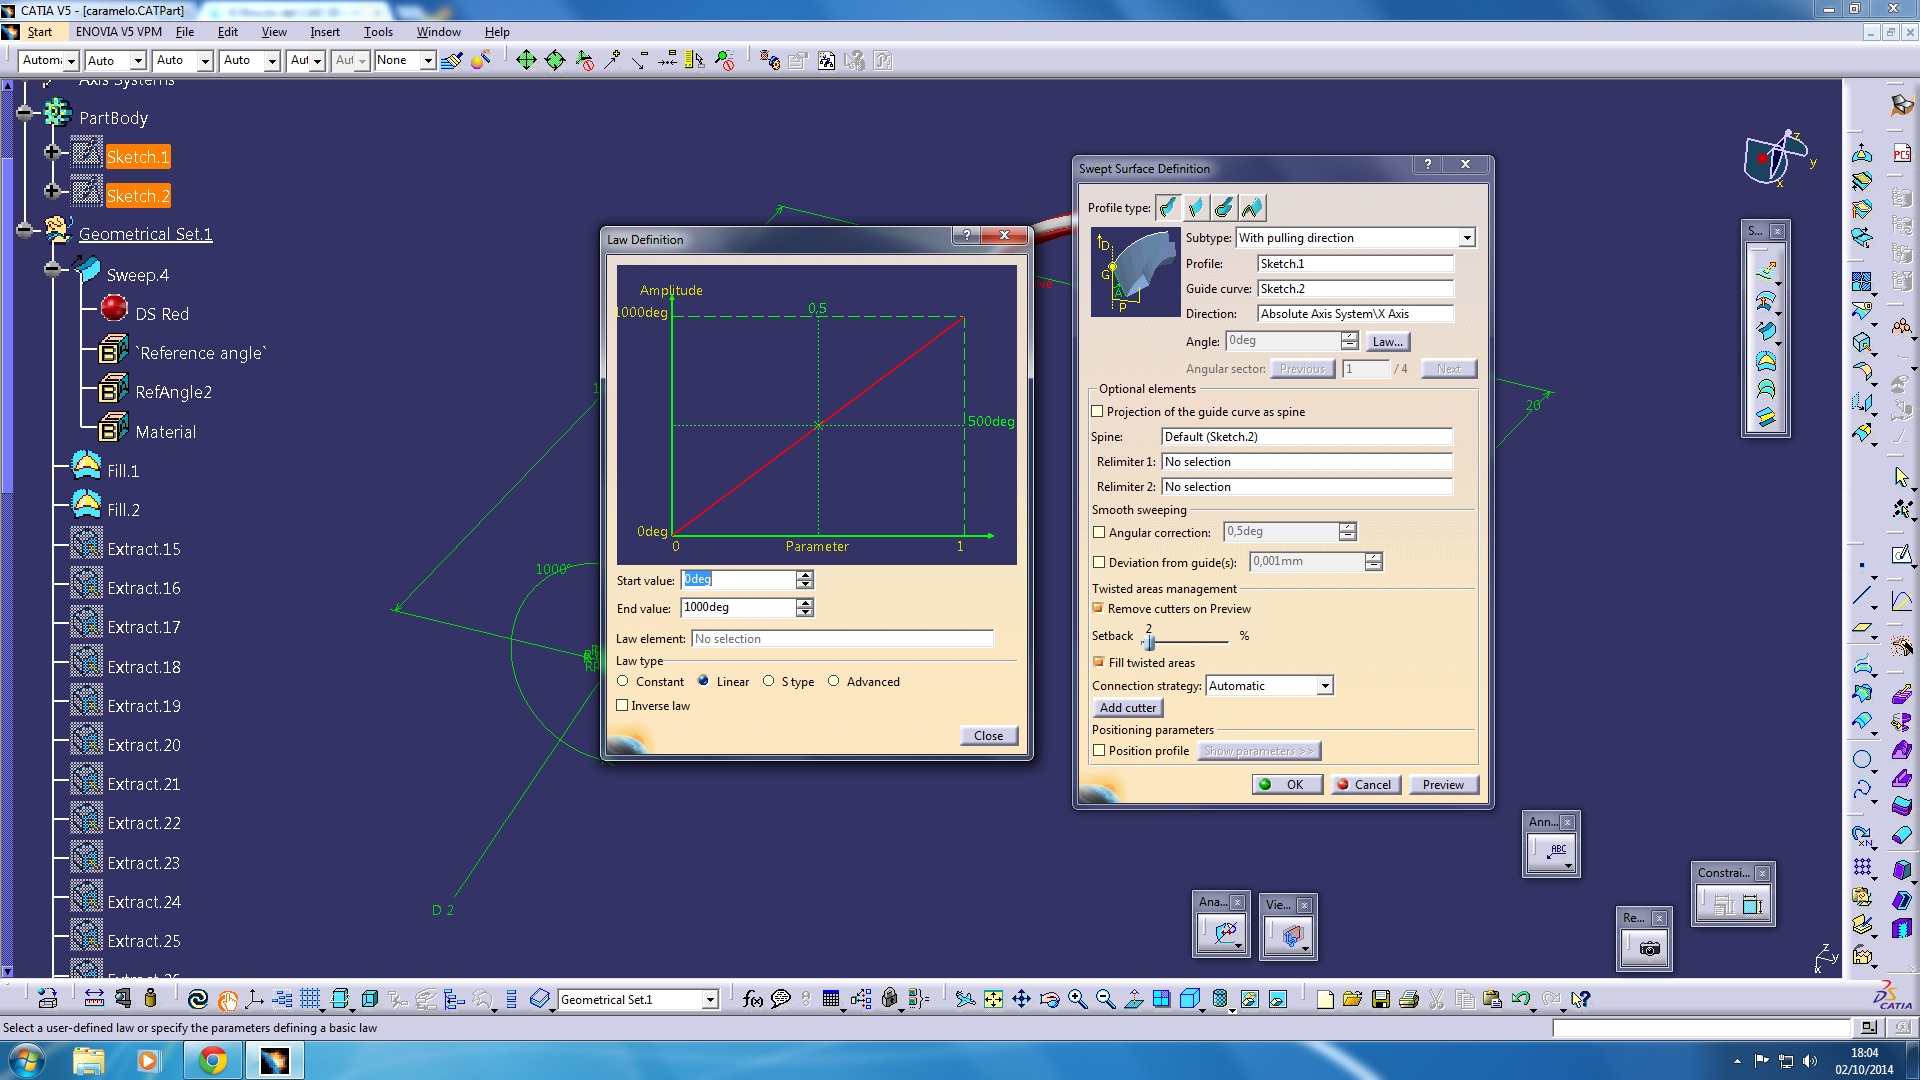Image resolution: width=1920 pixels, height=1080 pixels.
Task: Enable Projection of guide curve as spine
Action: click(1097, 410)
